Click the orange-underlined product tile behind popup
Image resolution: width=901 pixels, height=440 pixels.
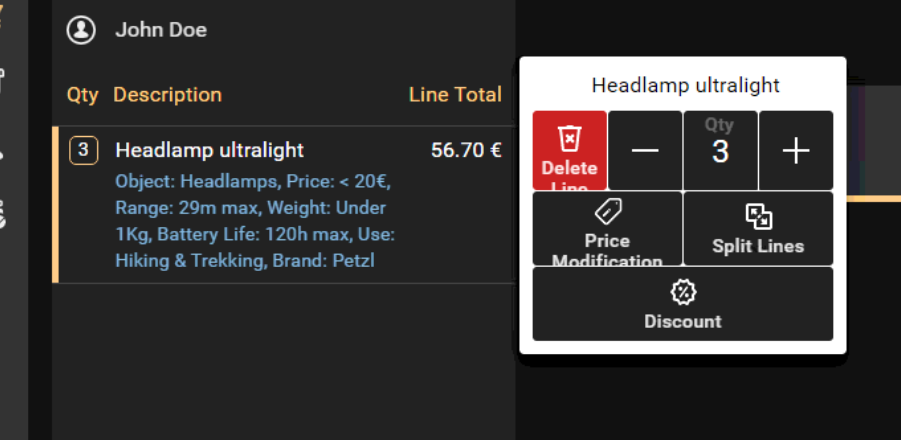(x=873, y=144)
